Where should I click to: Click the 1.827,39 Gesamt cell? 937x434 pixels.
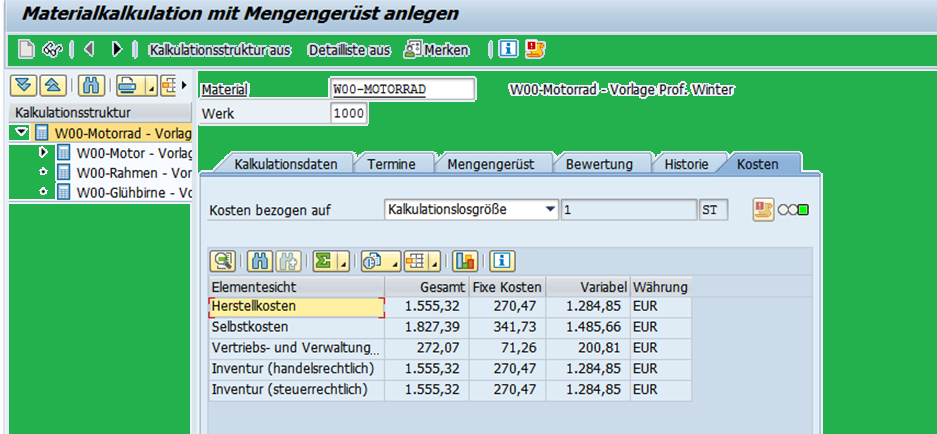427,328
